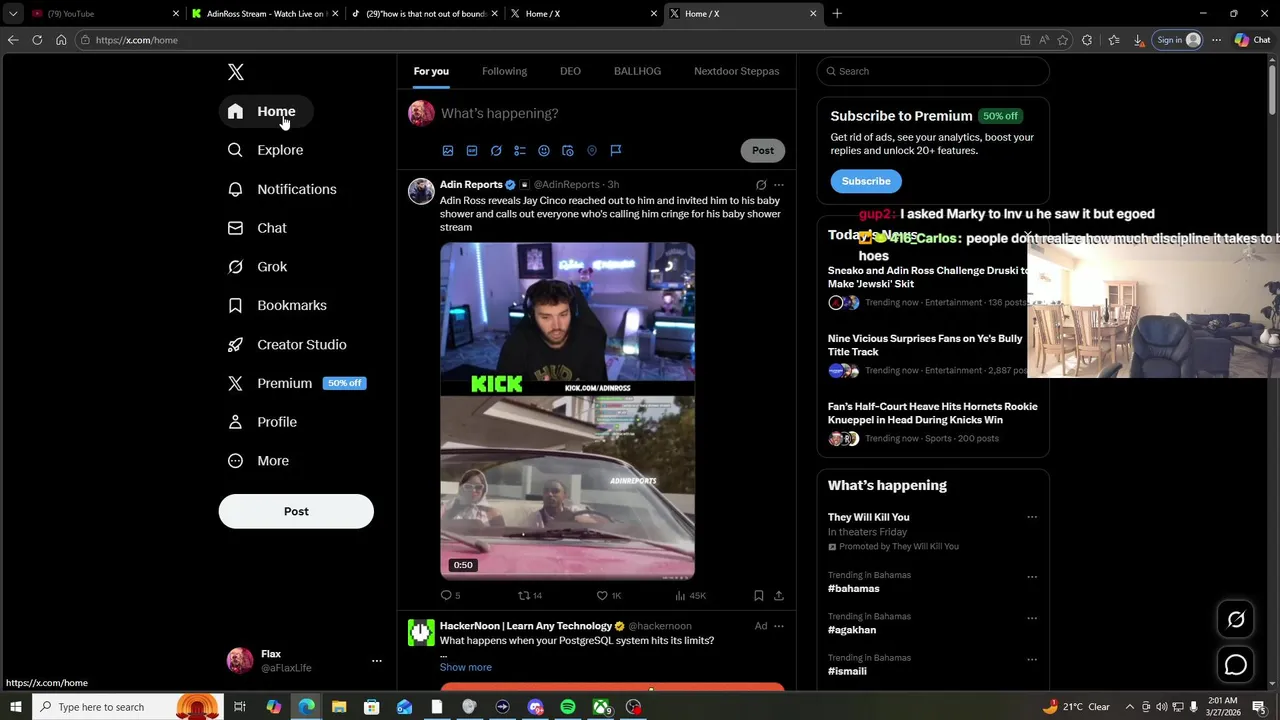
Task: Open floating chat bubble at bottom right
Action: 1236,665
